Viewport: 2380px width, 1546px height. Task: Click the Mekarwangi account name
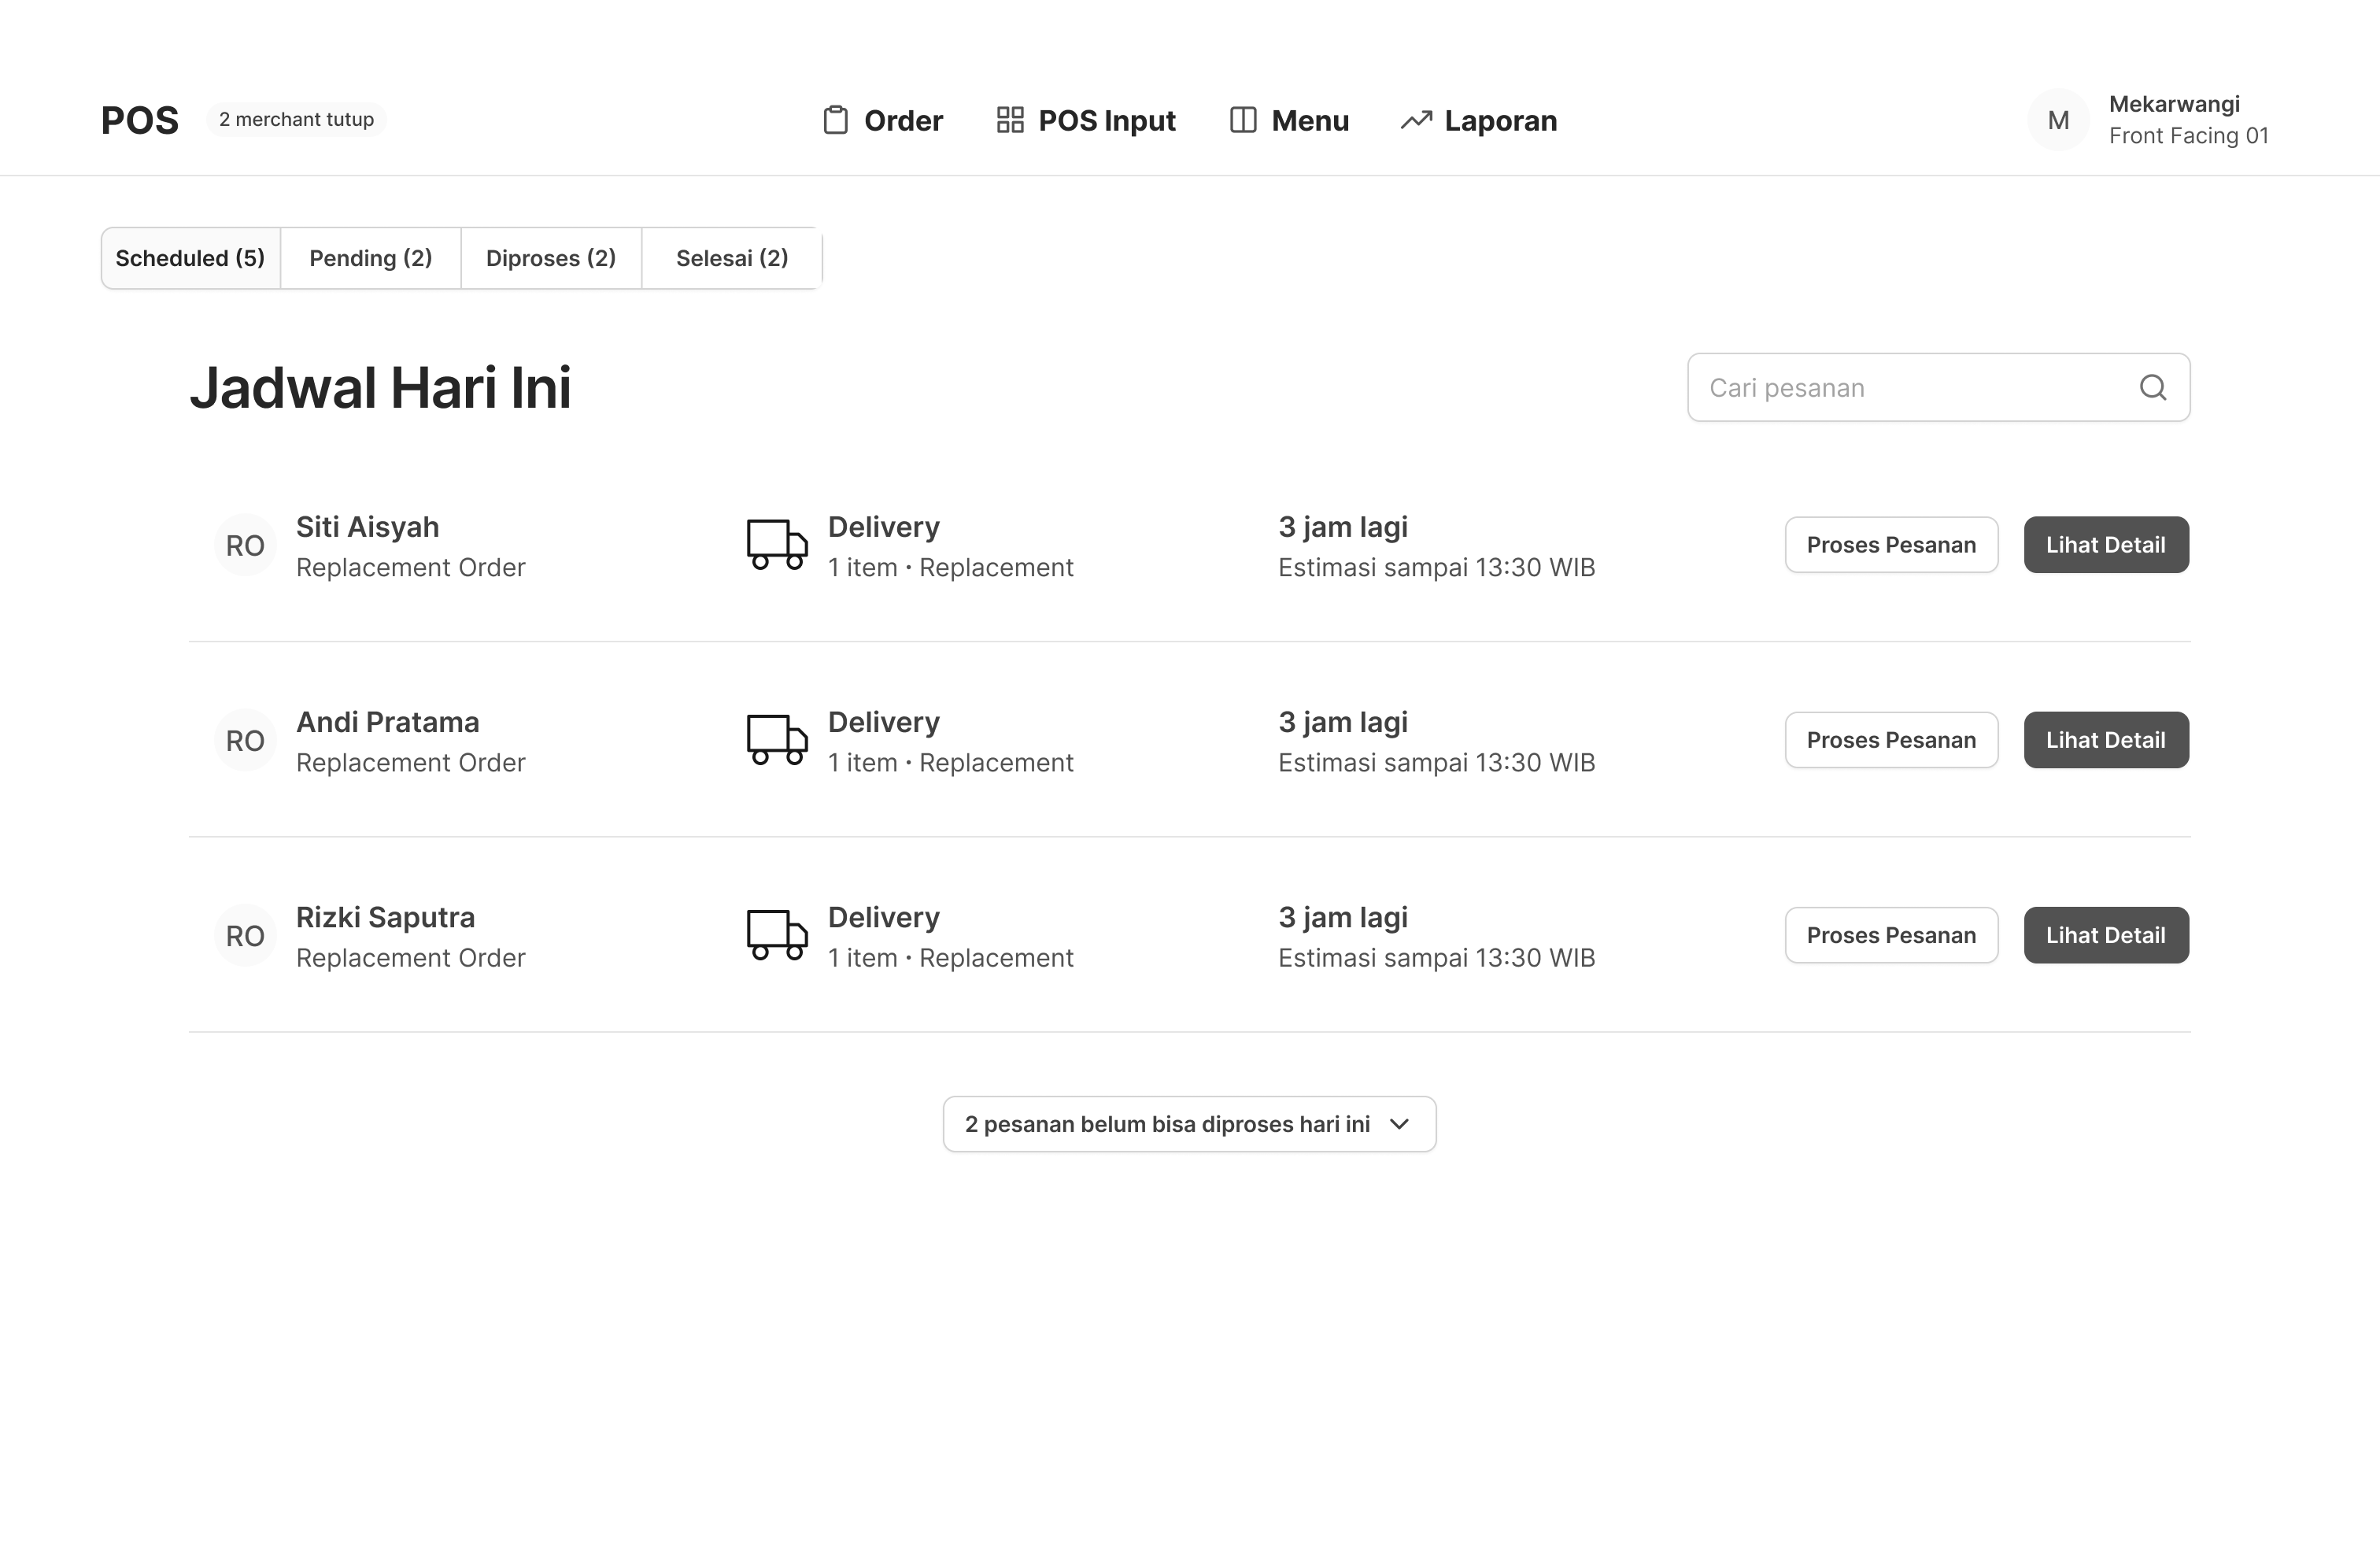pos(2174,104)
